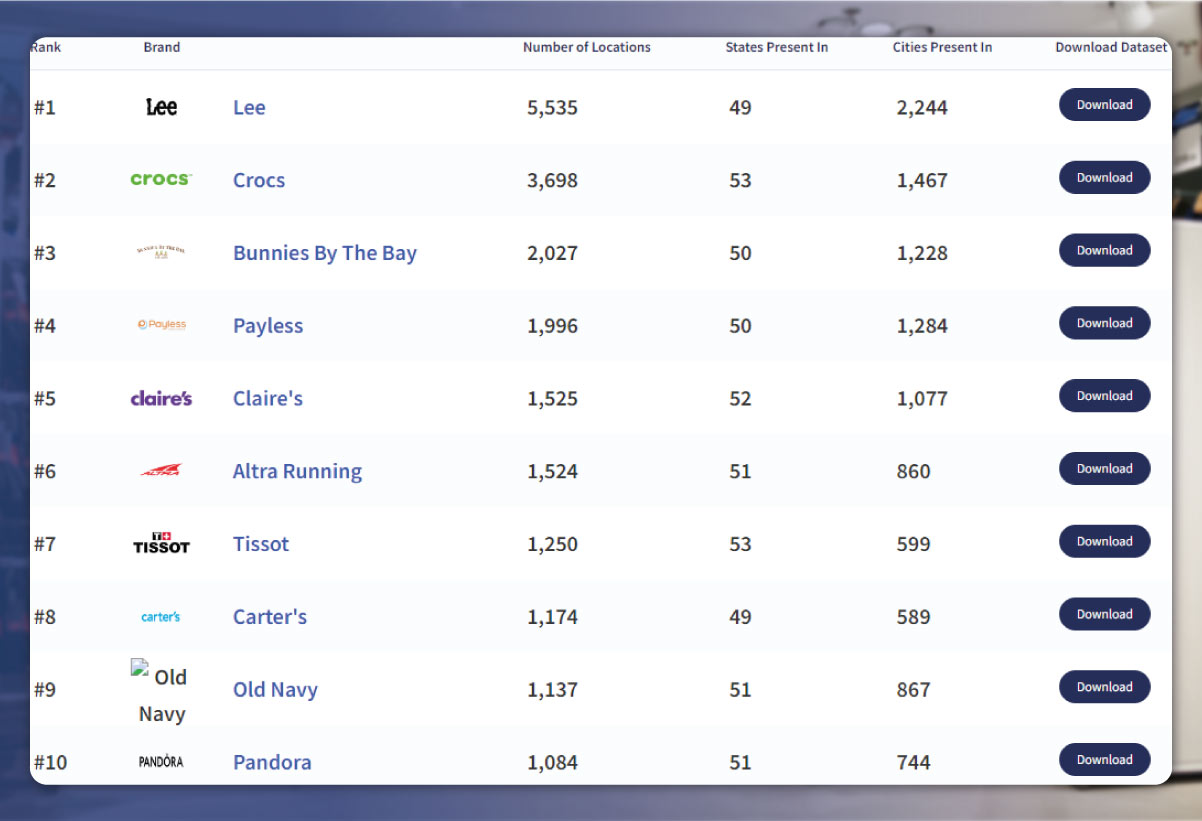1202x821 pixels.
Task: Click the Number of Locations column header
Action: [587, 47]
